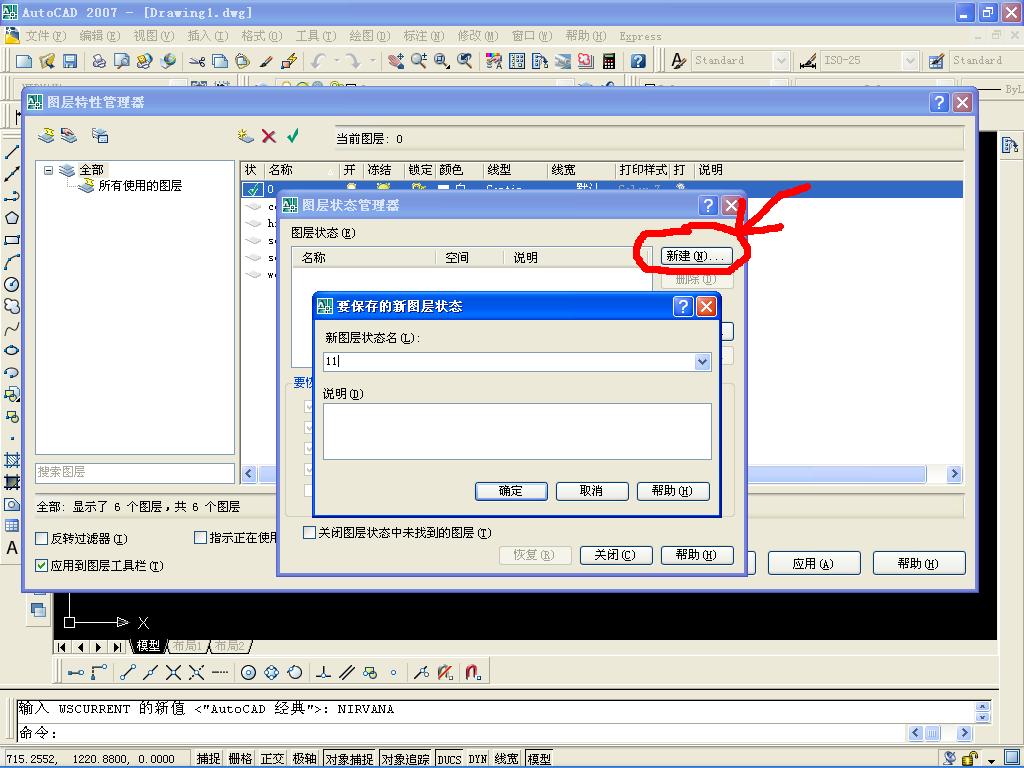Click 取消 in the new layer state dialog

[x=592, y=491]
